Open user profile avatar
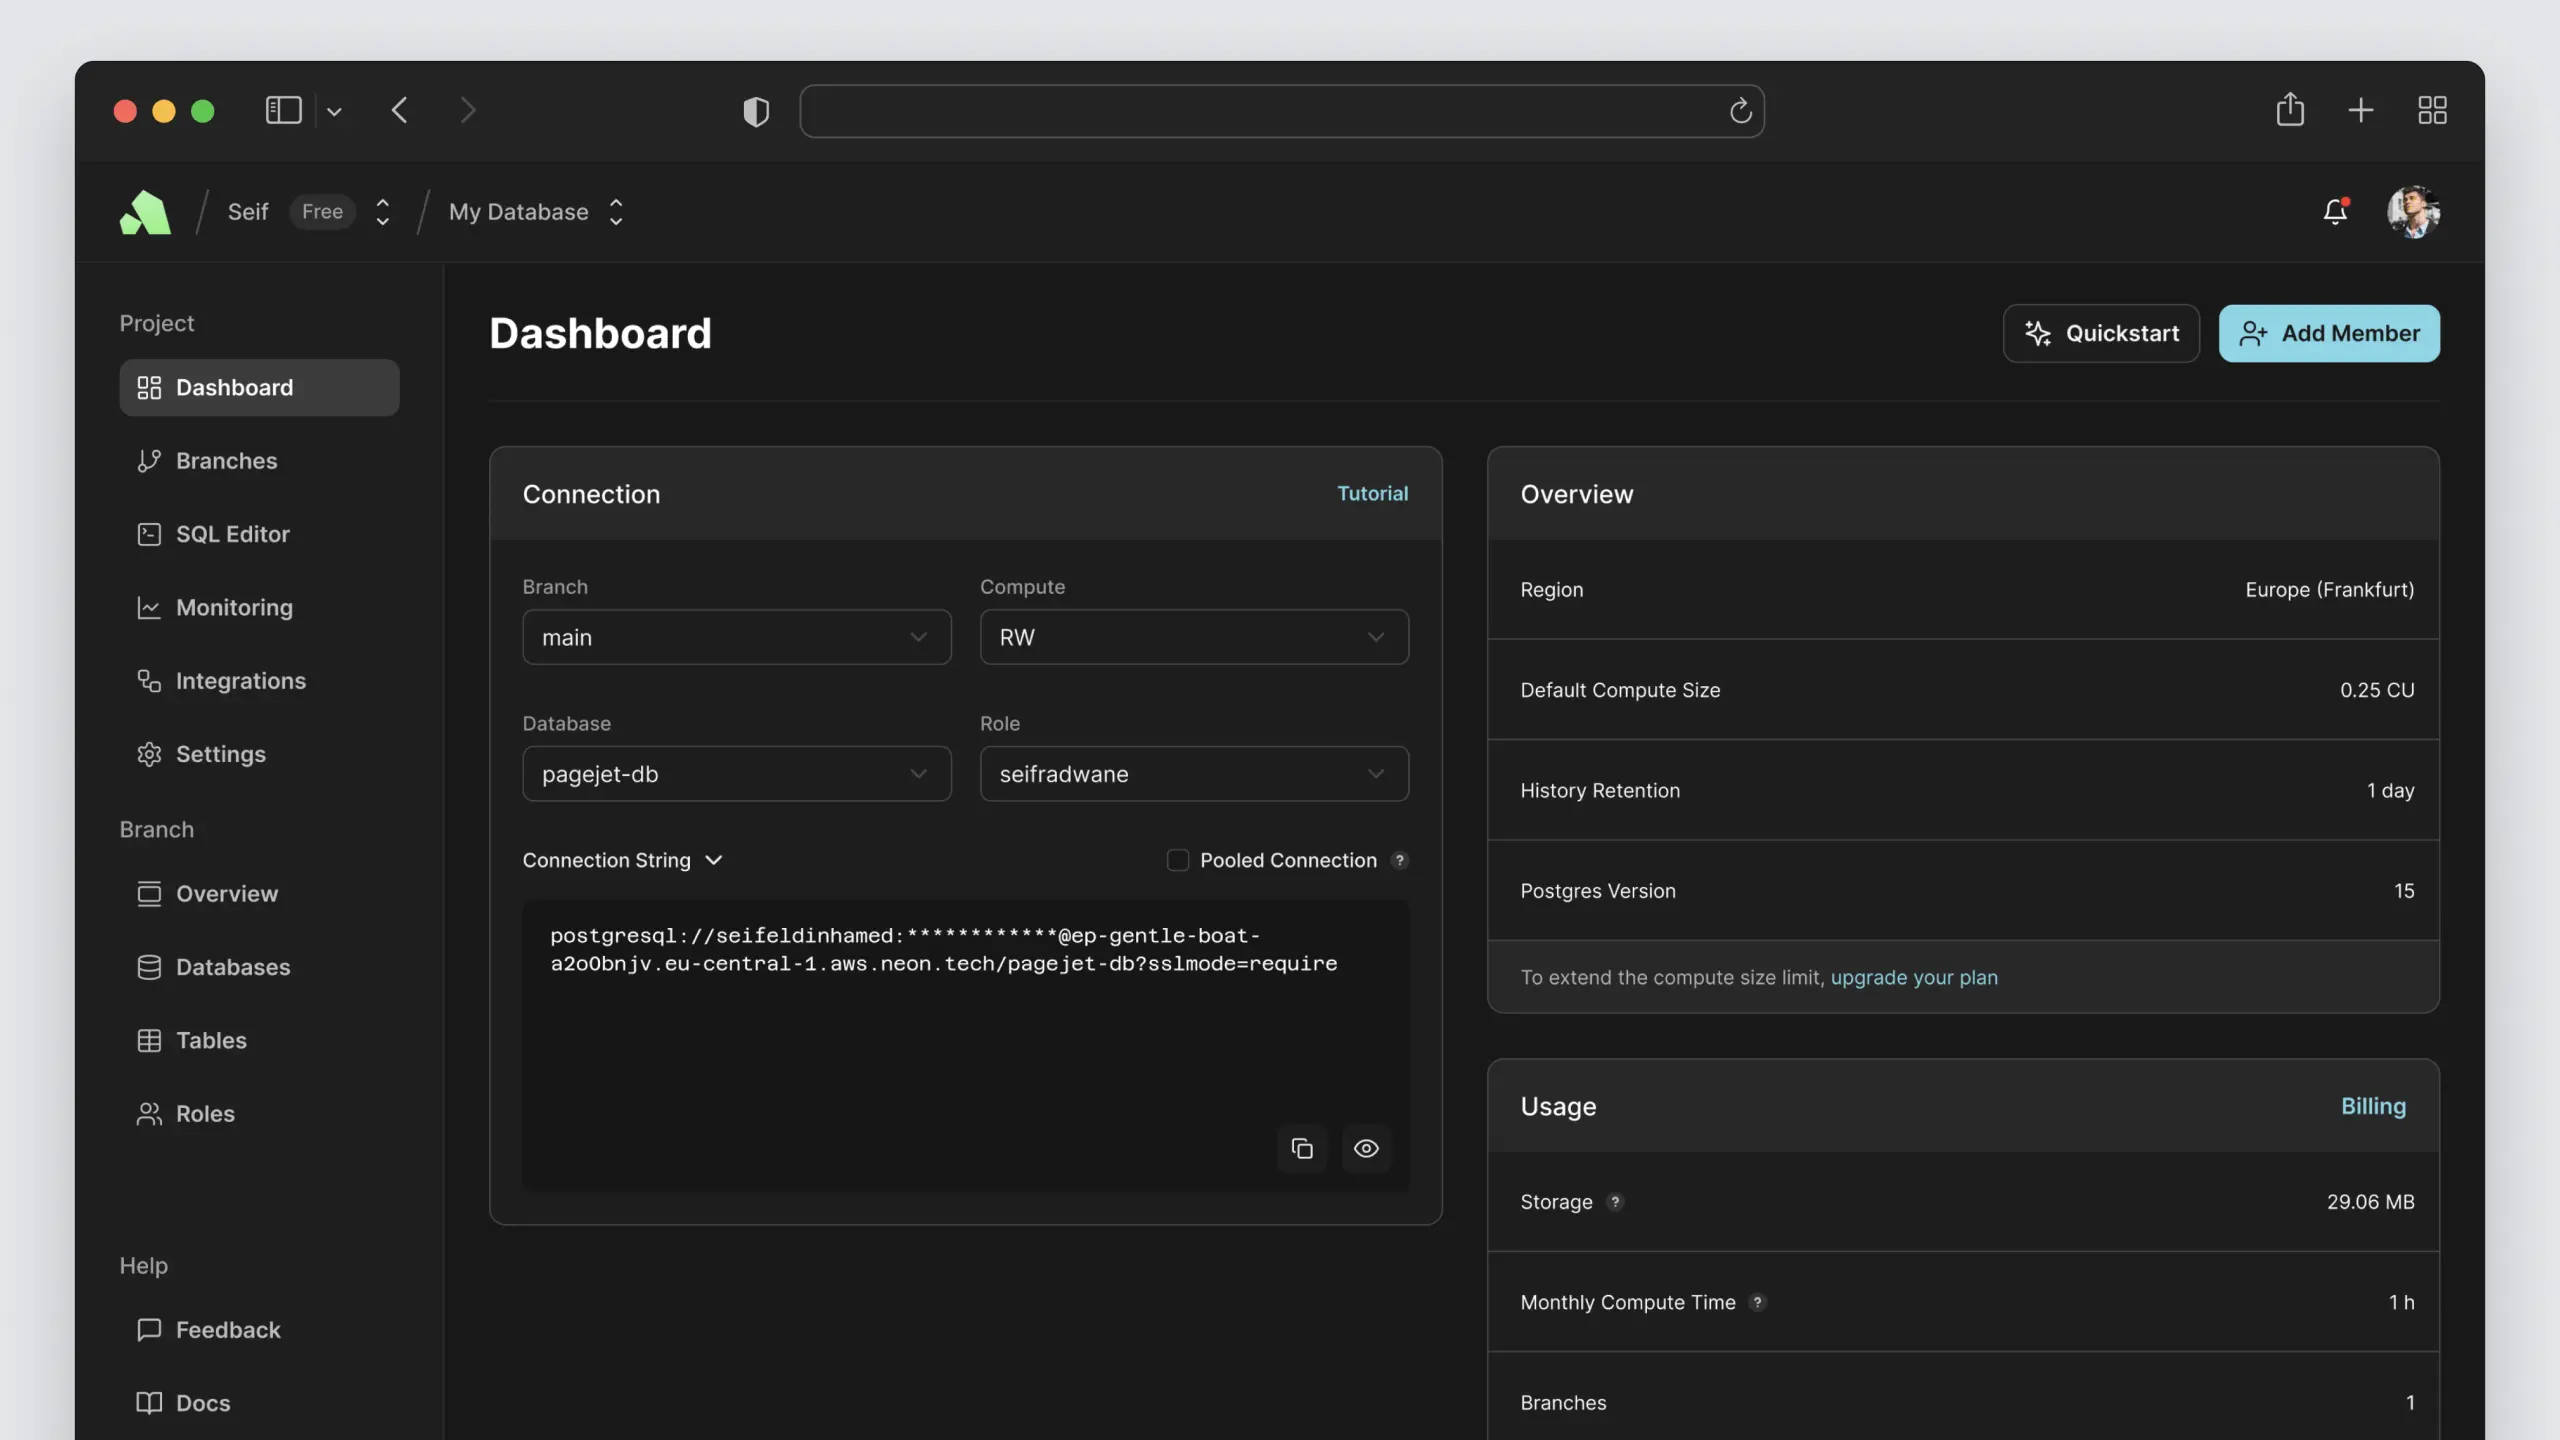The width and height of the screenshot is (2560, 1440). click(2413, 211)
